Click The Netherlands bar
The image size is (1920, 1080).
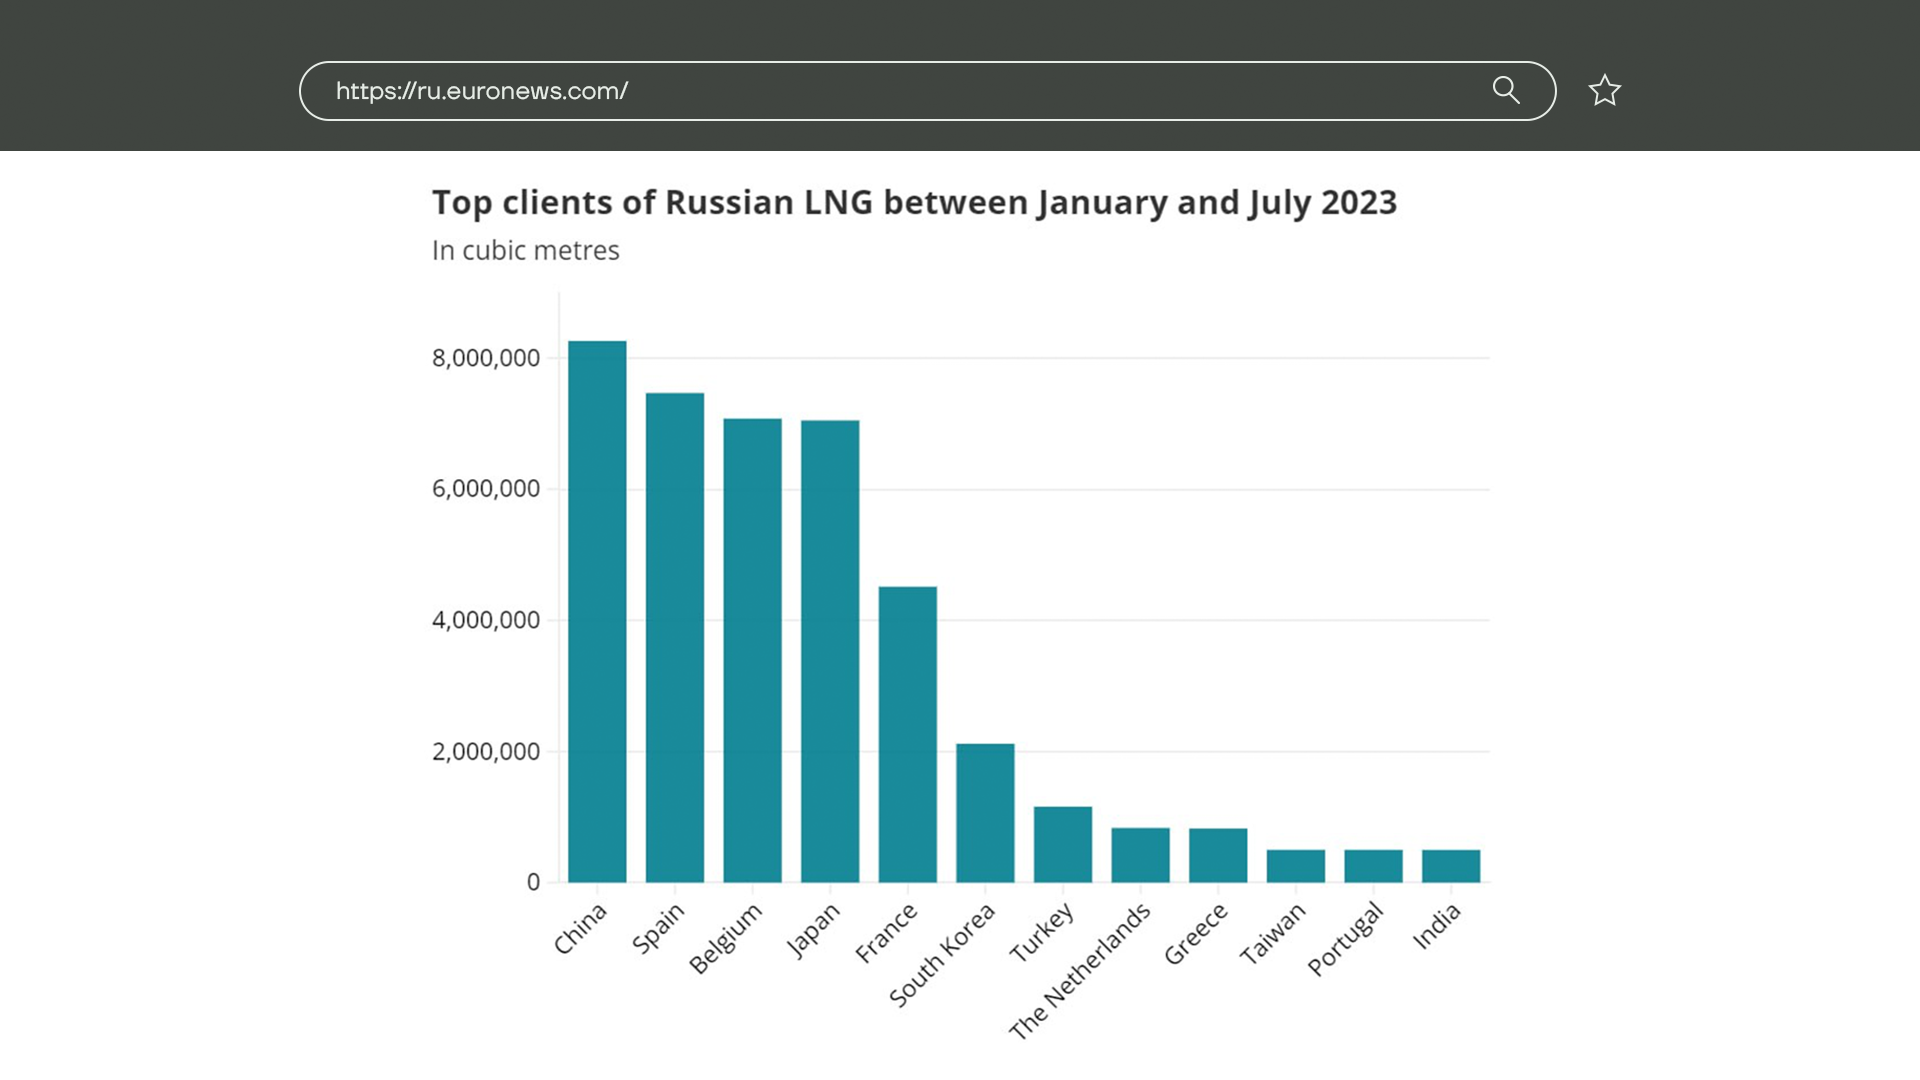coord(1140,855)
